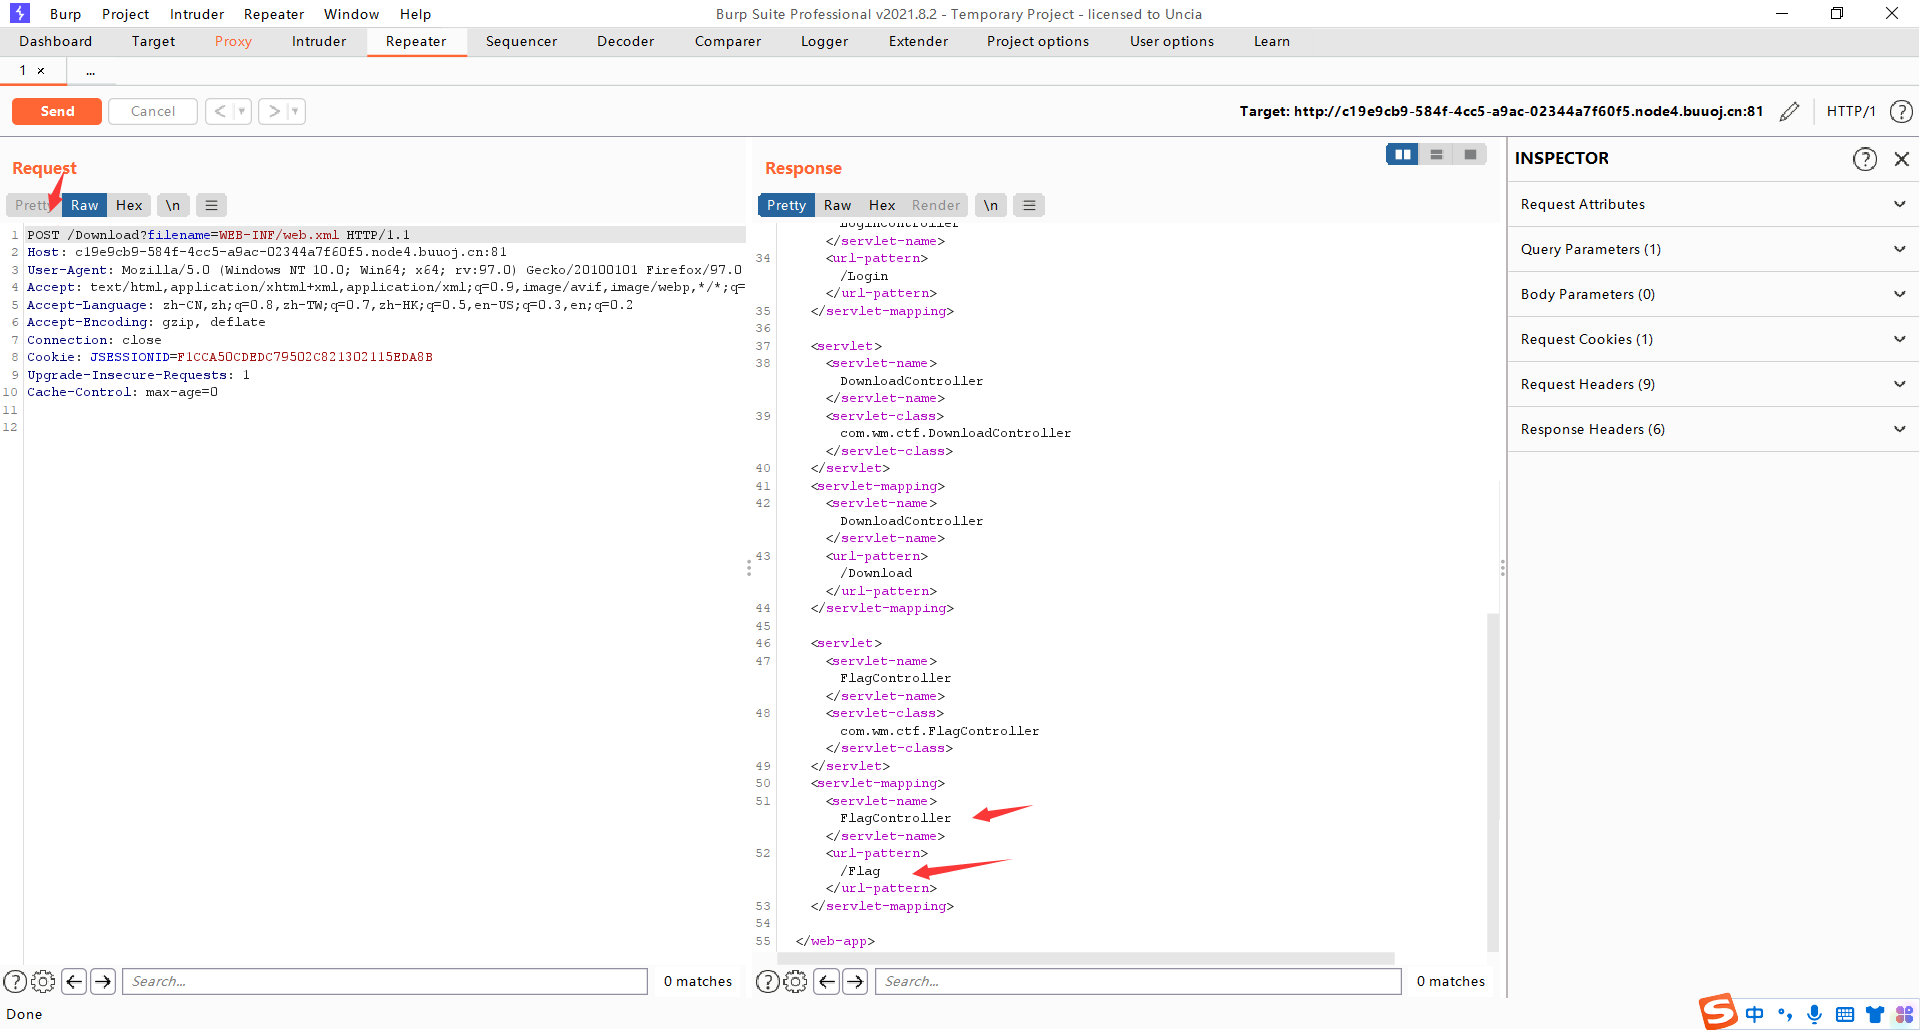Click microphone voice input tray icon
This screenshot has width=1920, height=1030.
pos(1814,1014)
